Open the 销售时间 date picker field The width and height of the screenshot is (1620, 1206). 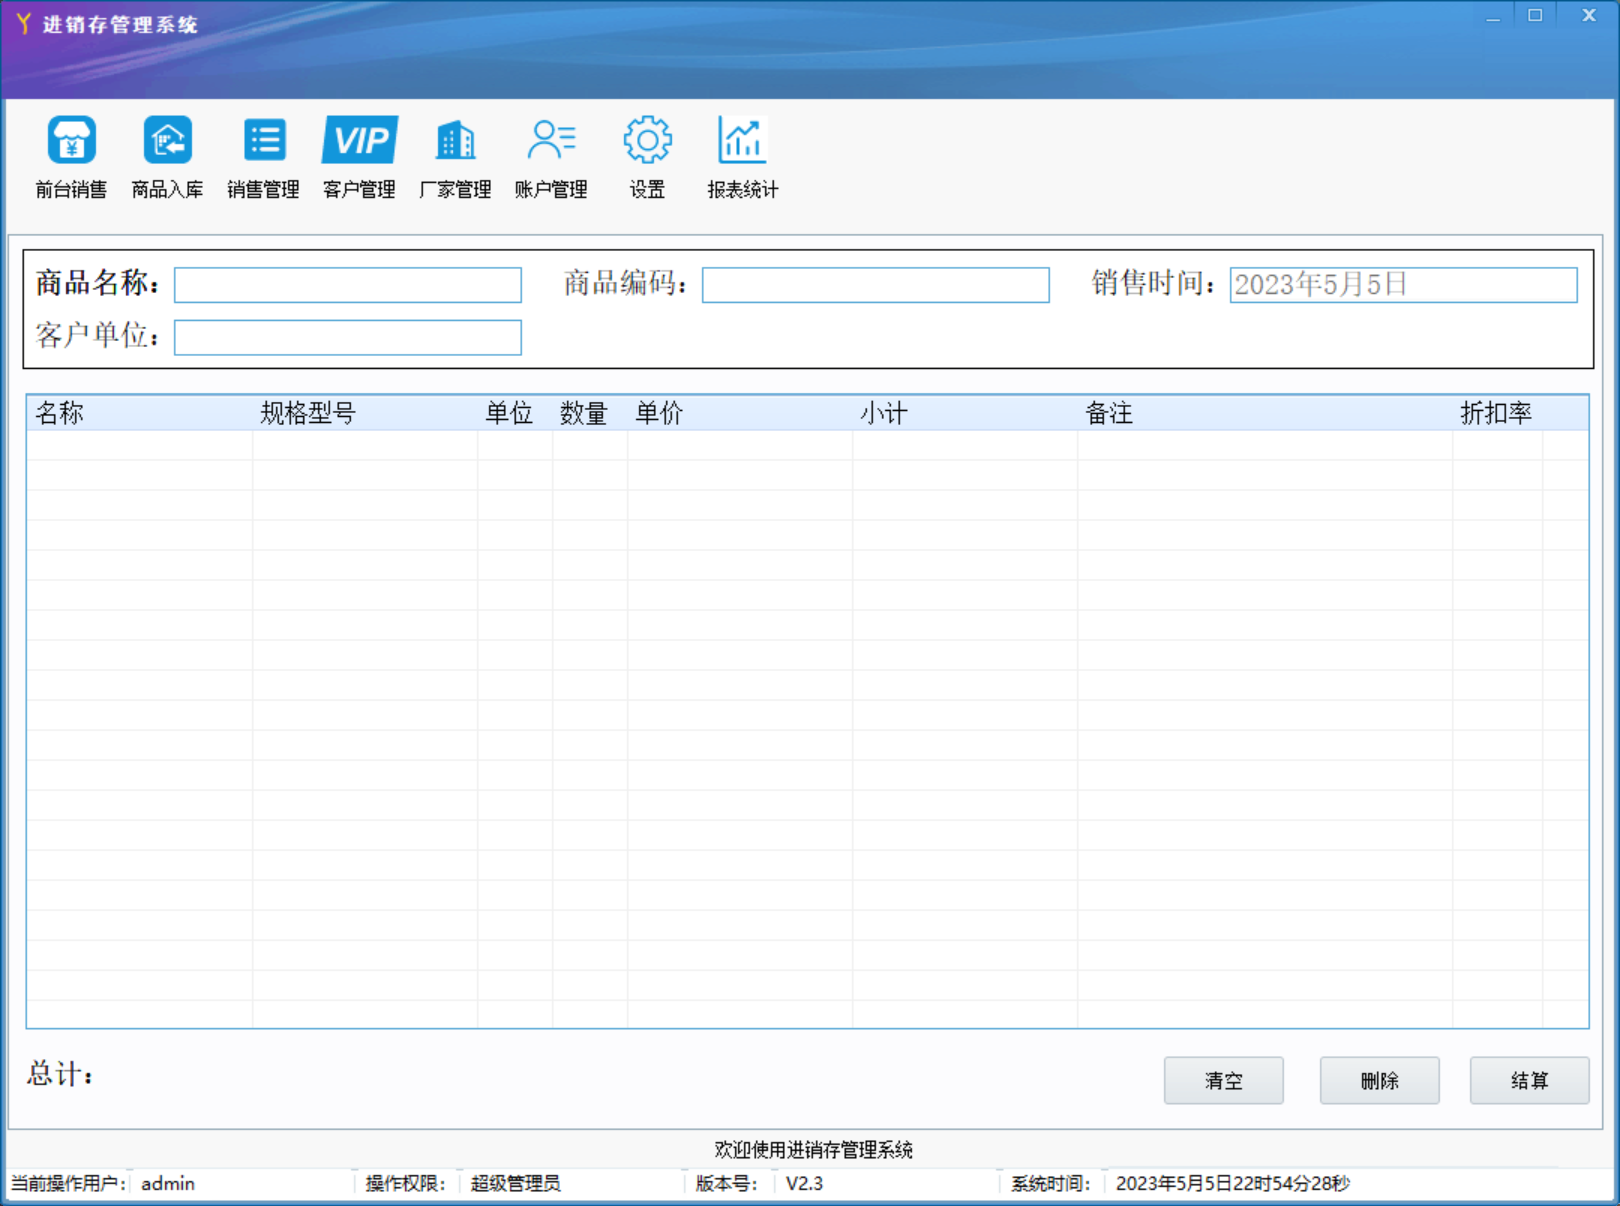tap(1402, 285)
